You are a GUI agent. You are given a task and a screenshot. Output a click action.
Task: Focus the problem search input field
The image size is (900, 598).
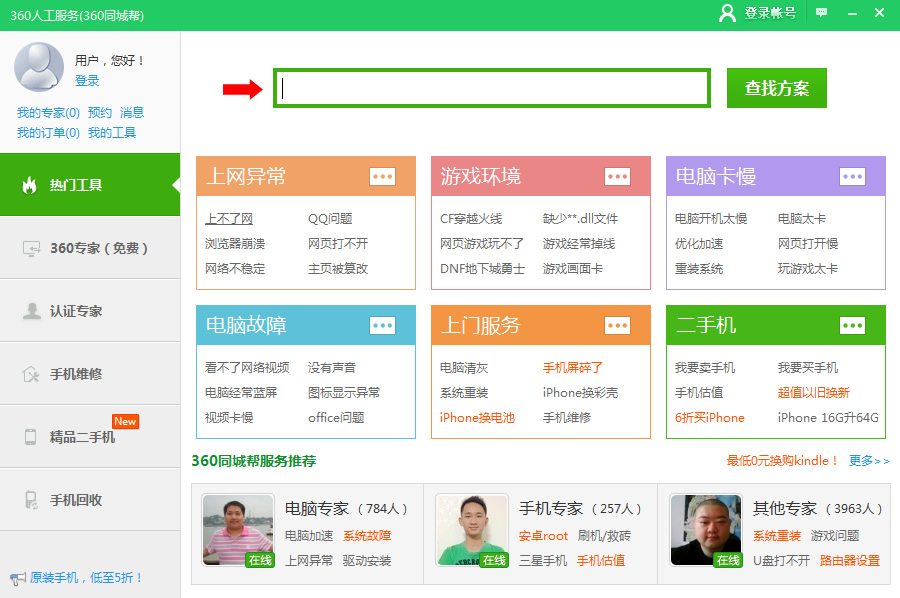492,89
